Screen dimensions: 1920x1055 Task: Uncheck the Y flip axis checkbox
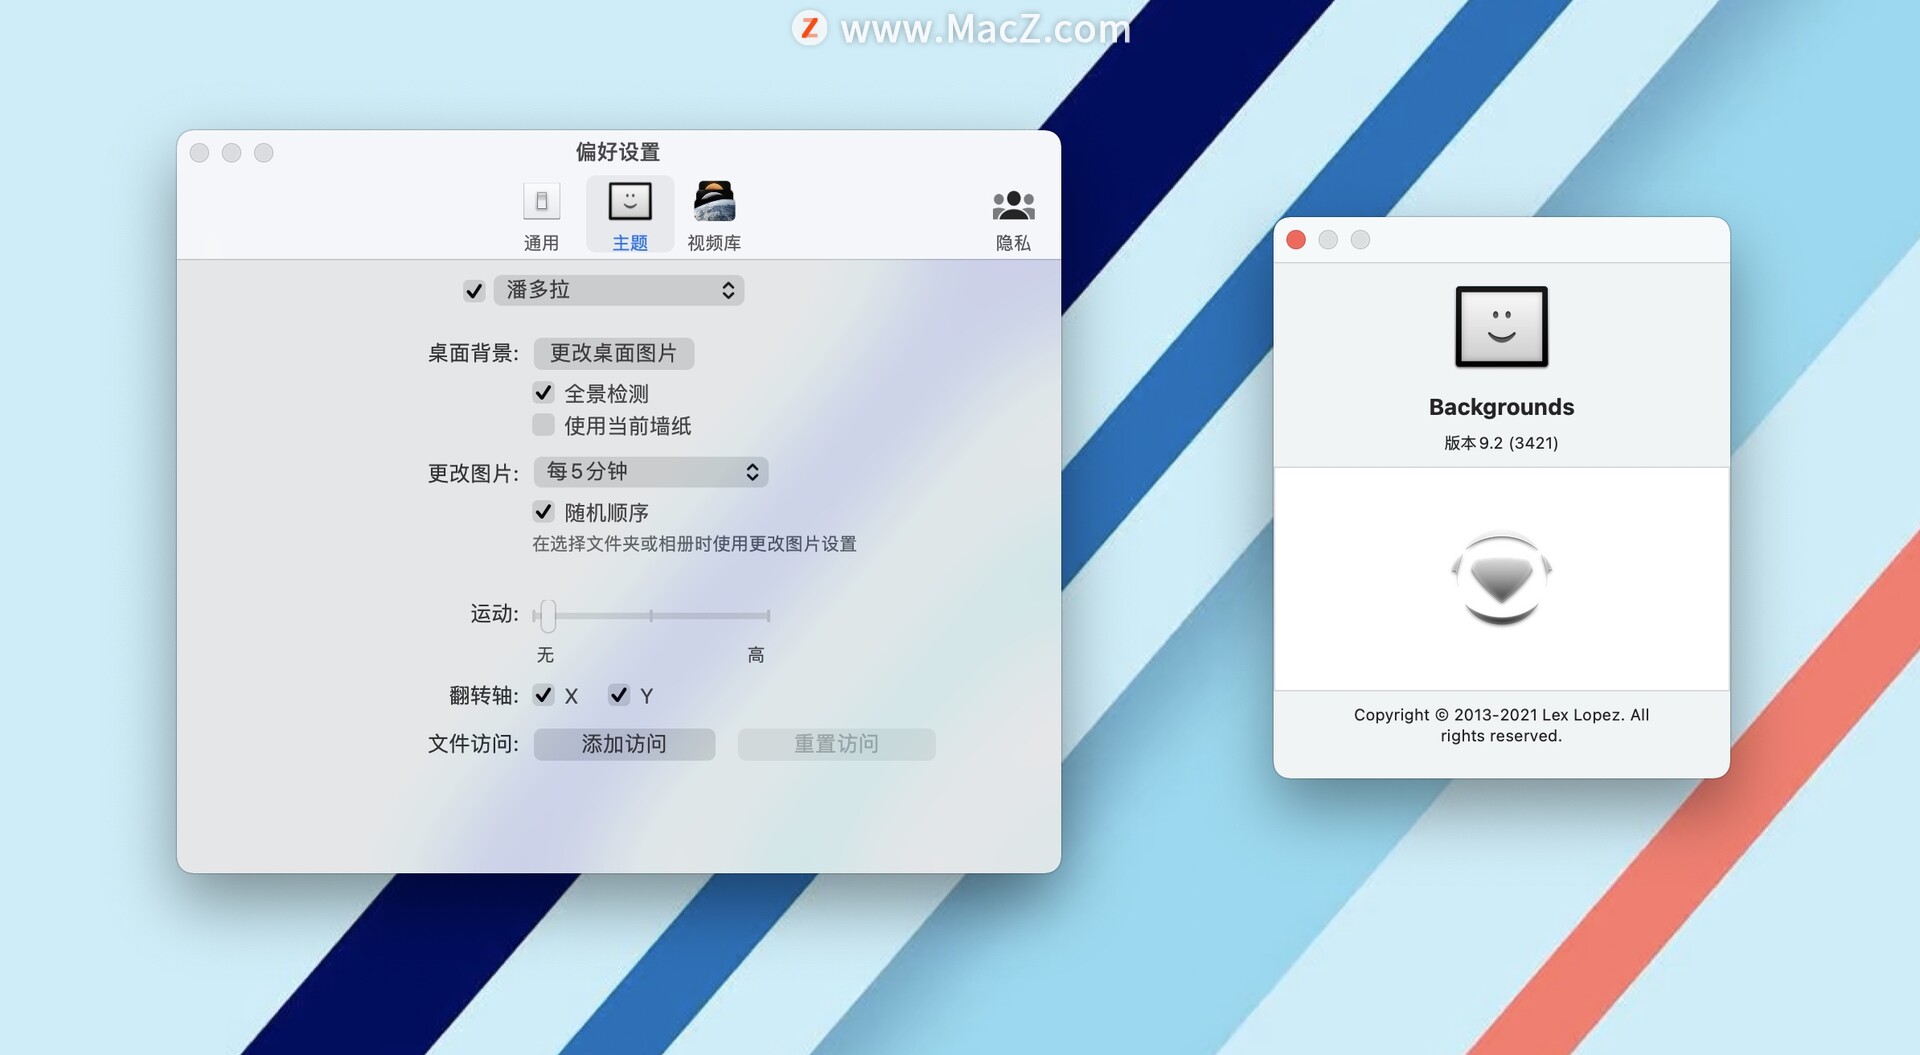point(619,695)
